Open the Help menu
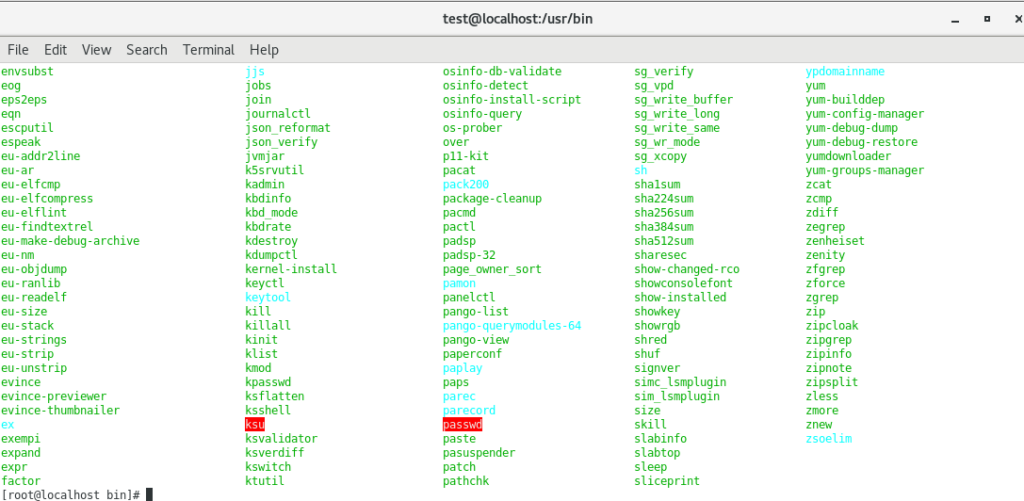 pyautogui.click(x=264, y=50)
